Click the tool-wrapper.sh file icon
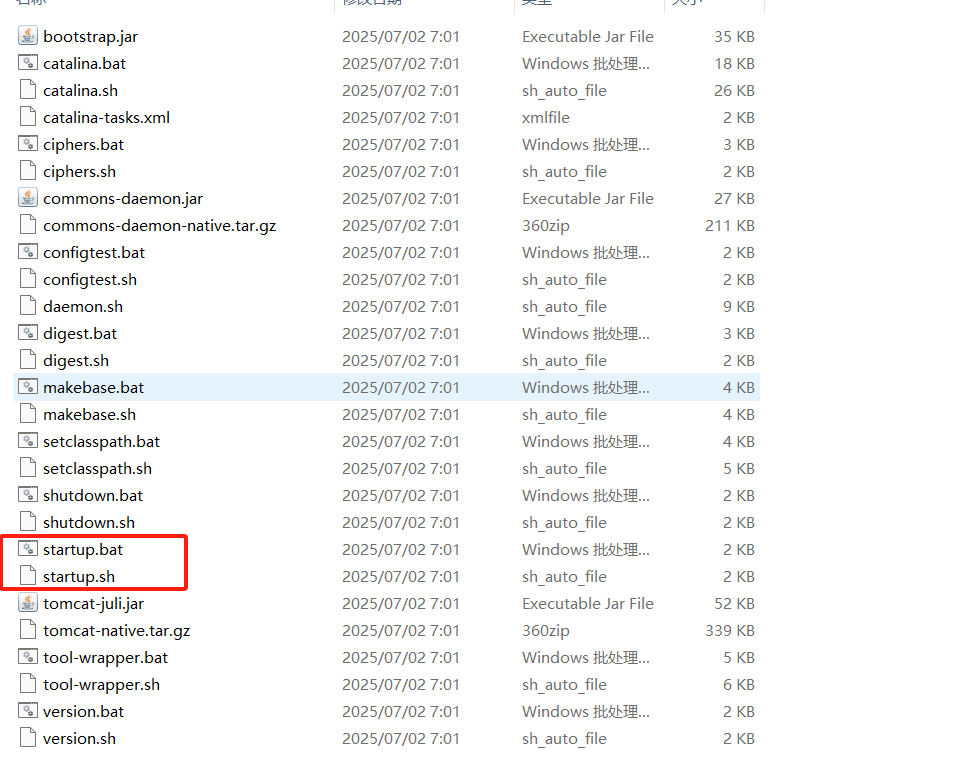The width and height of the screenshot is (956, 771). [x=28, y=684]
